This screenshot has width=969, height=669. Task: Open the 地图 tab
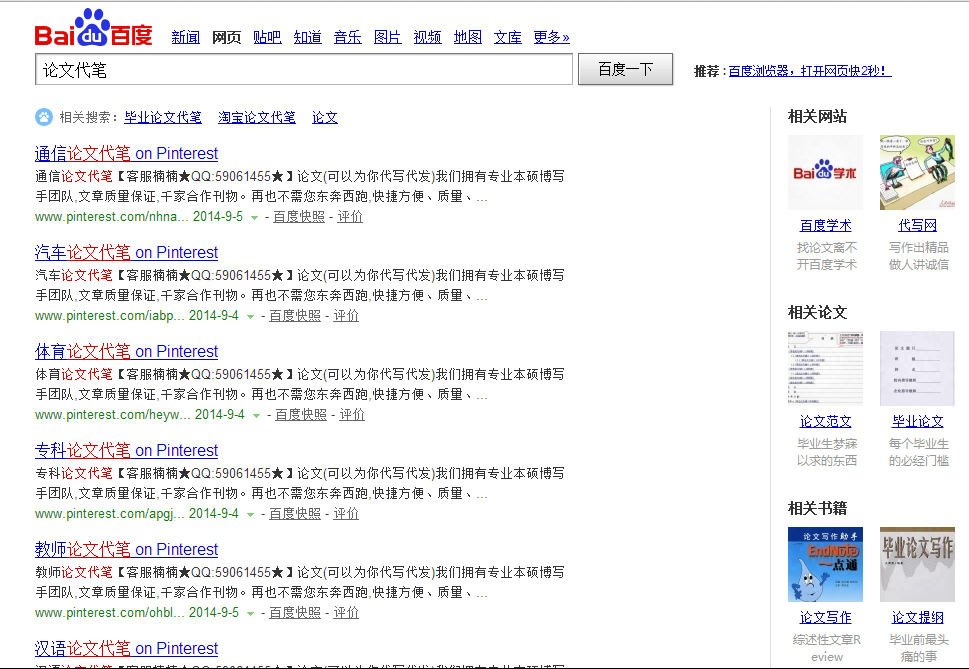[467, 37]
